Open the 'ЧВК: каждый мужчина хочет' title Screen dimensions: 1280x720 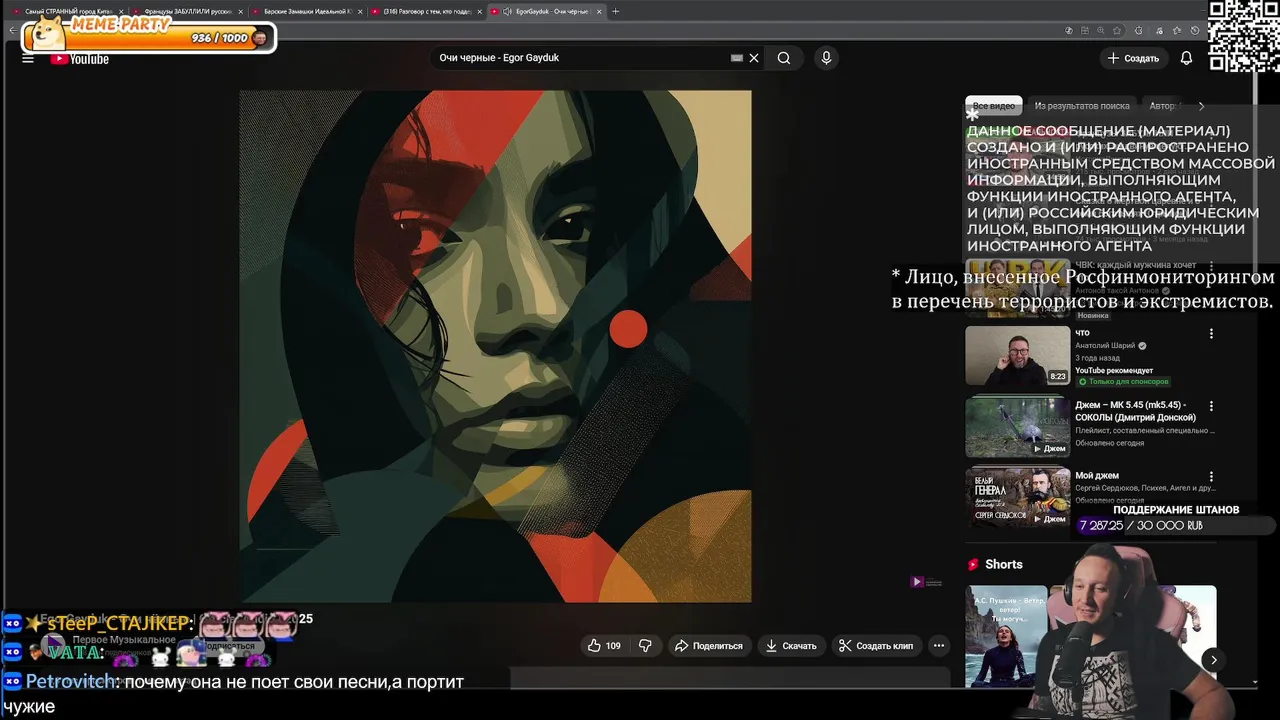point(1136,266)
